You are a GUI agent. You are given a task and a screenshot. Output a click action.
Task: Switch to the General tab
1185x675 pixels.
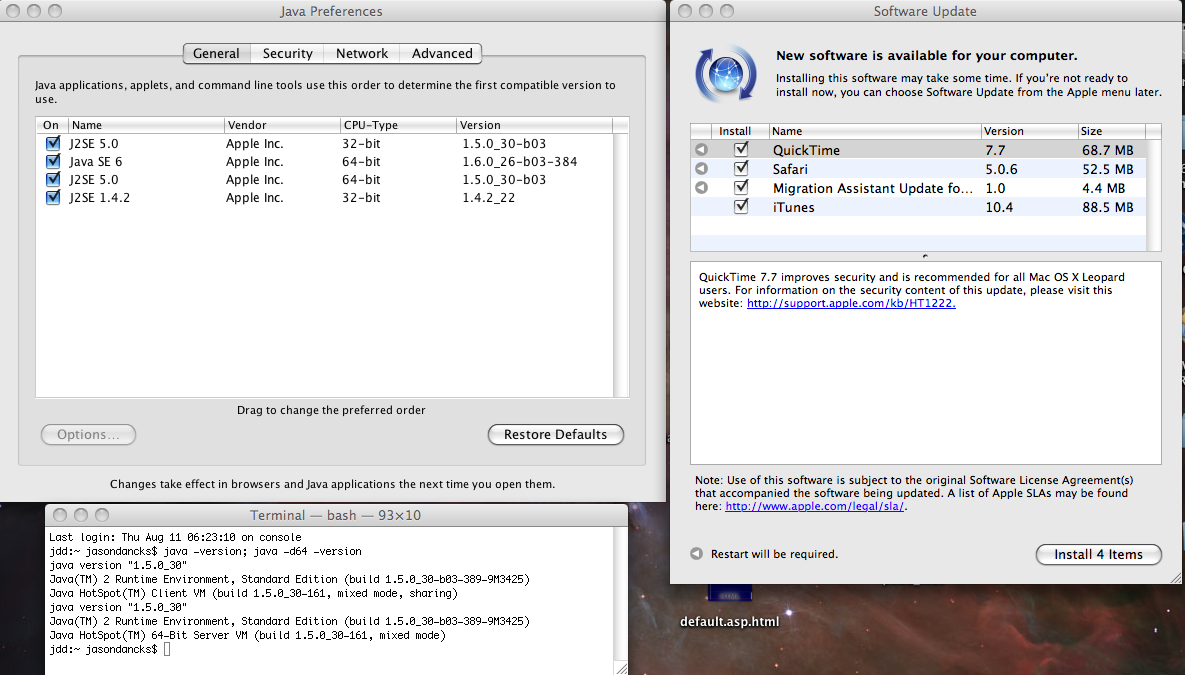216,54
